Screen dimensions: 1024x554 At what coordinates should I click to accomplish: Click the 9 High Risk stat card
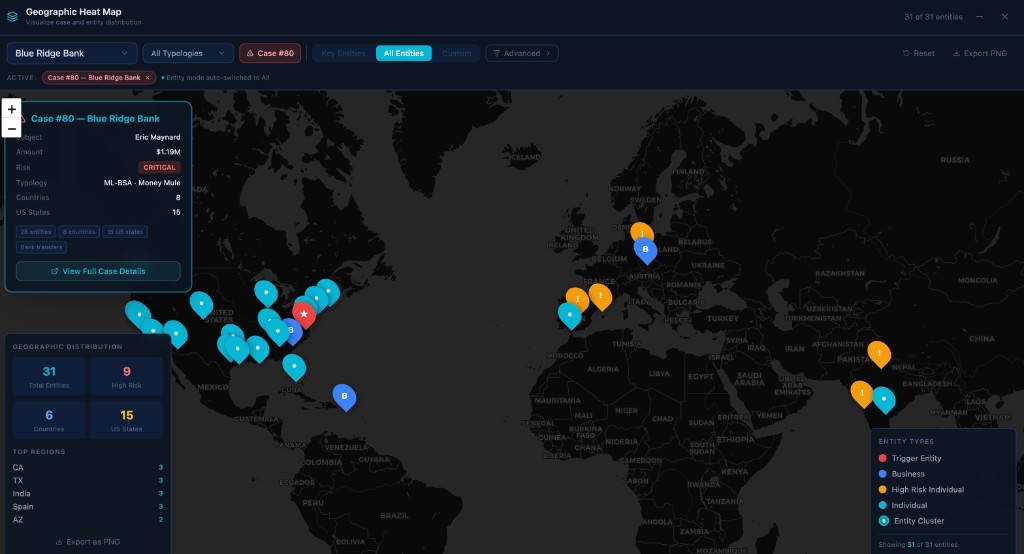click(127, 376)
